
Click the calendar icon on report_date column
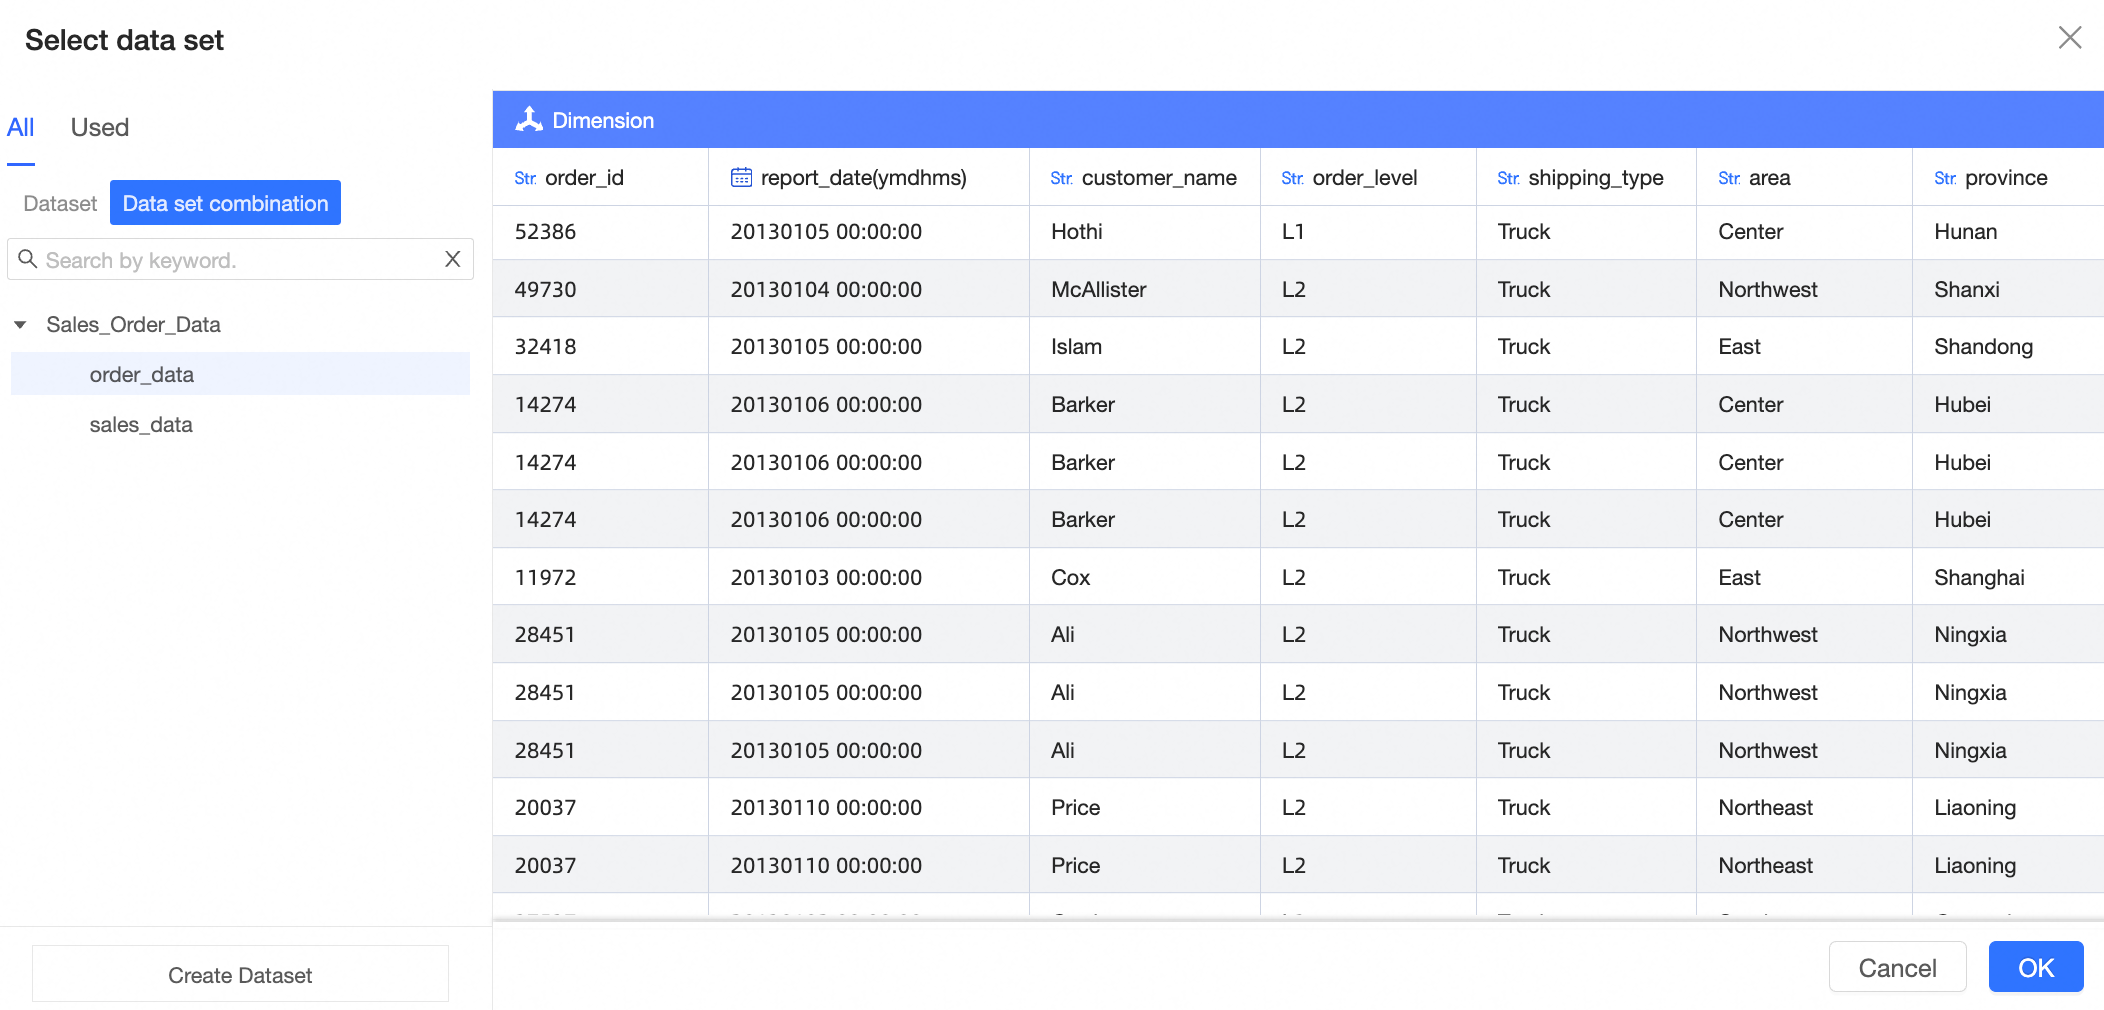point(740,176)
